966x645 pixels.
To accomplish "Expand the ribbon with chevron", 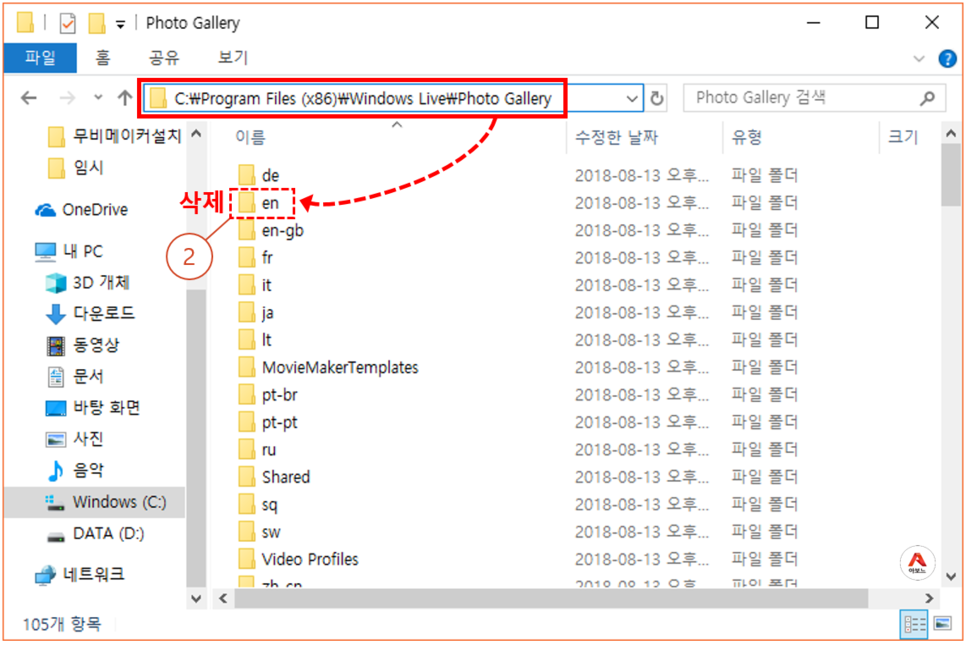I will (919, 59).
